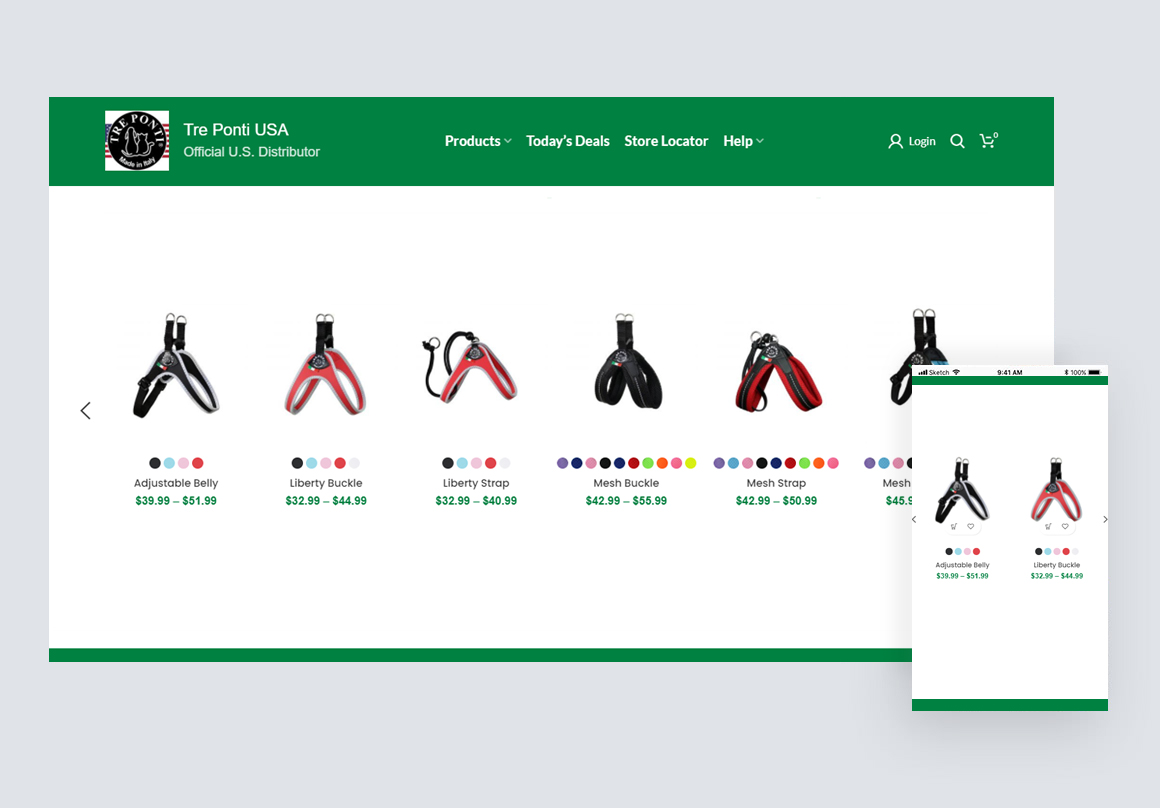Screen dimensions: 1160x808
Task: Tap wishlist heart under mobile Adjustable Belly harness
Action: tap(970, 526)
